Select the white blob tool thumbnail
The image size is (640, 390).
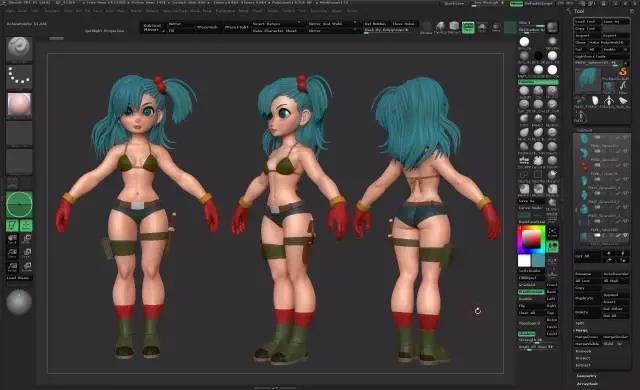[595, 101]
